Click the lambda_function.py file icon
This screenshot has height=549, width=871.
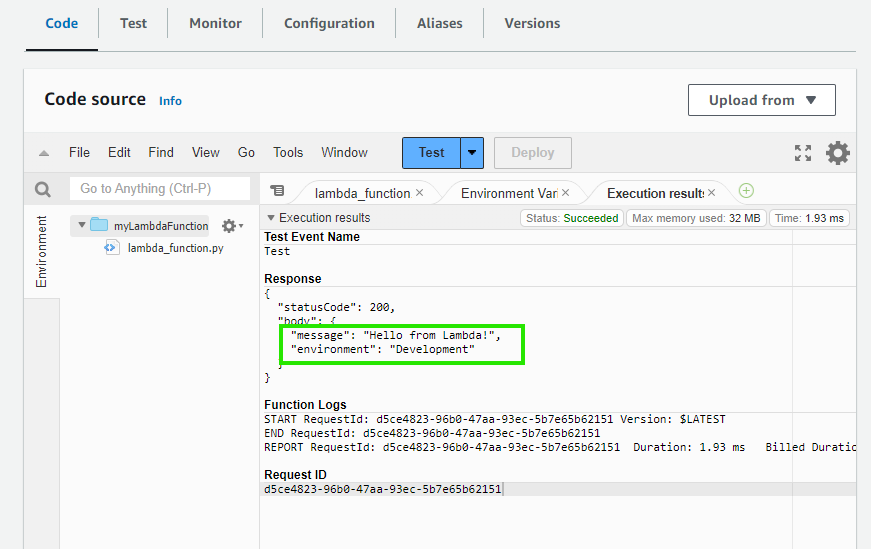112,248
